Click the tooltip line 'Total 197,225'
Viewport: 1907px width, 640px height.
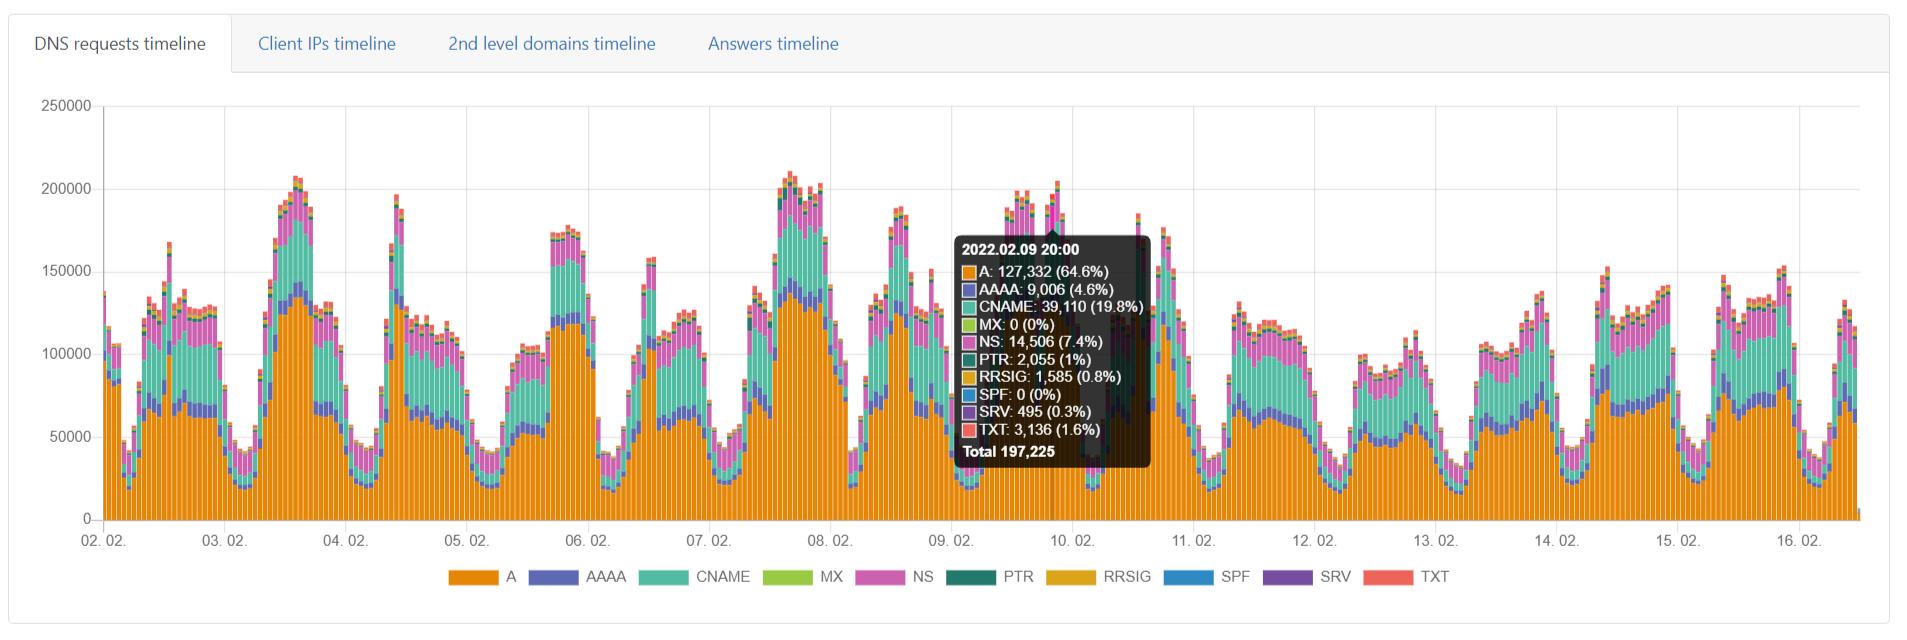tap(1008, 452)
